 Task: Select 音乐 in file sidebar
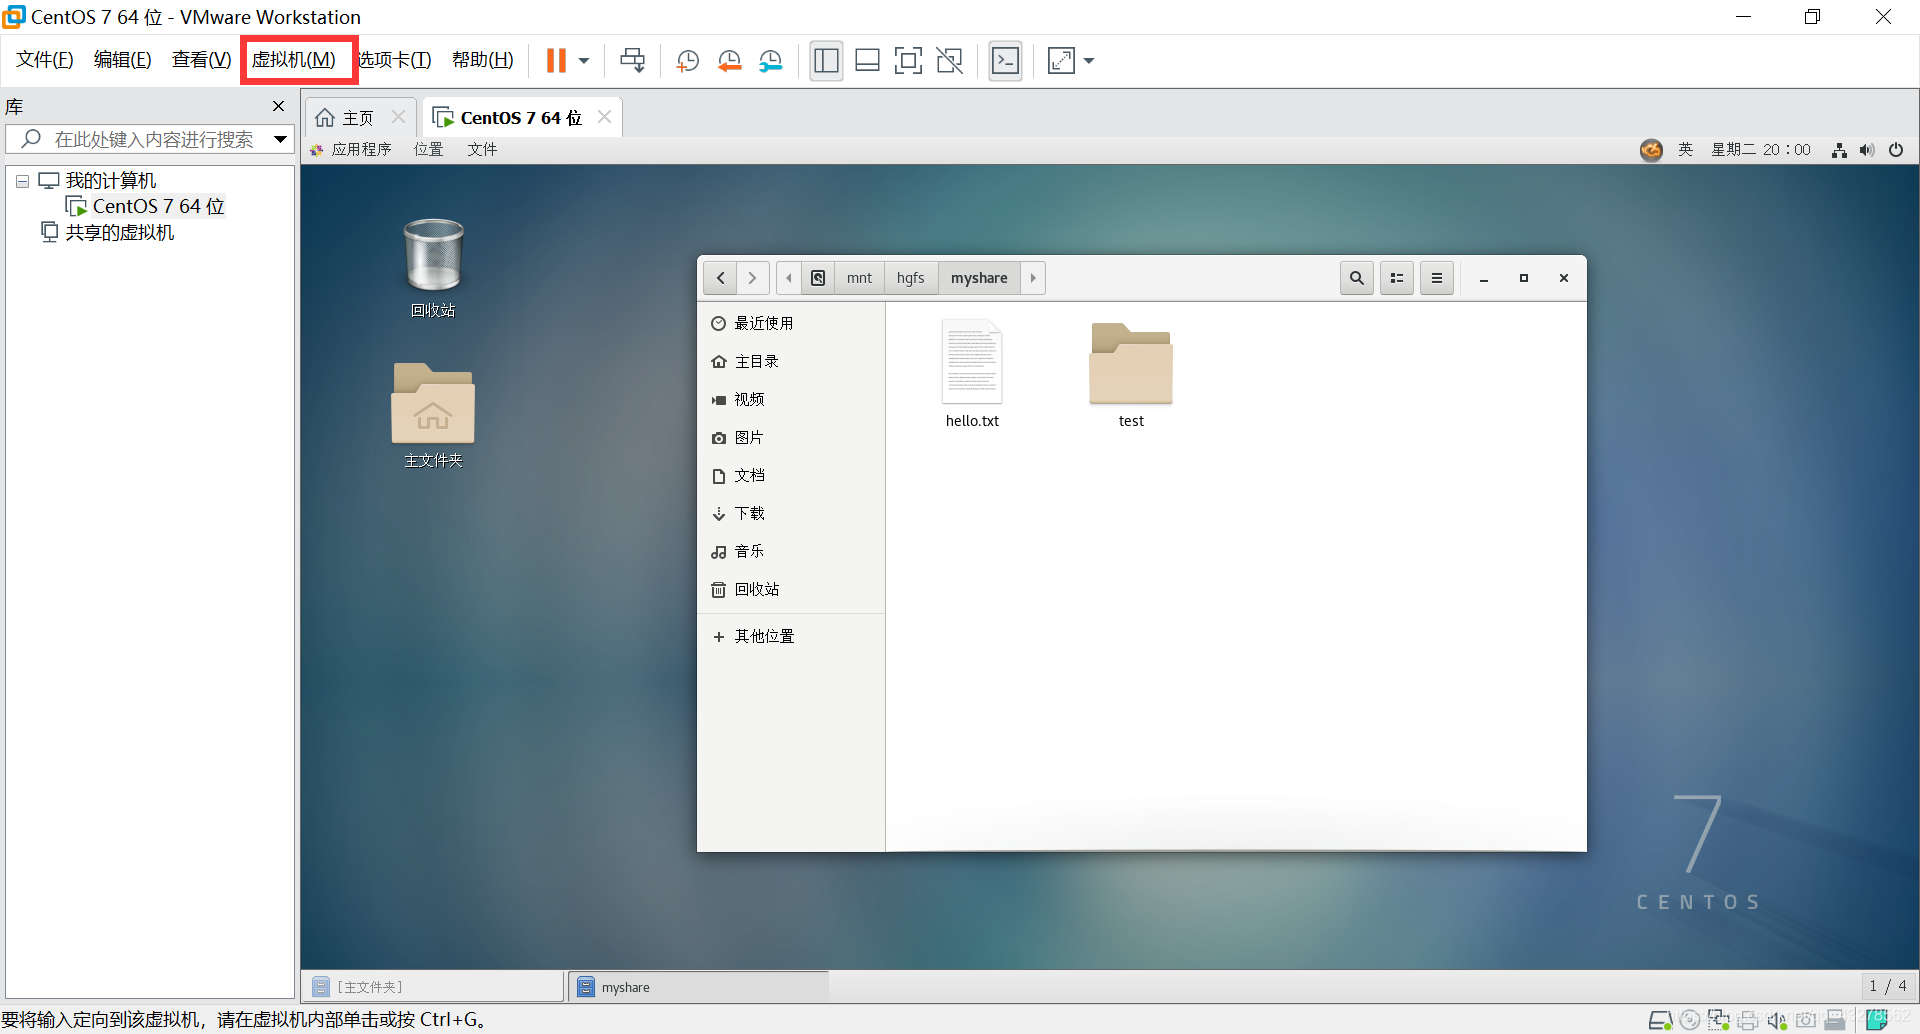point(791,551)
